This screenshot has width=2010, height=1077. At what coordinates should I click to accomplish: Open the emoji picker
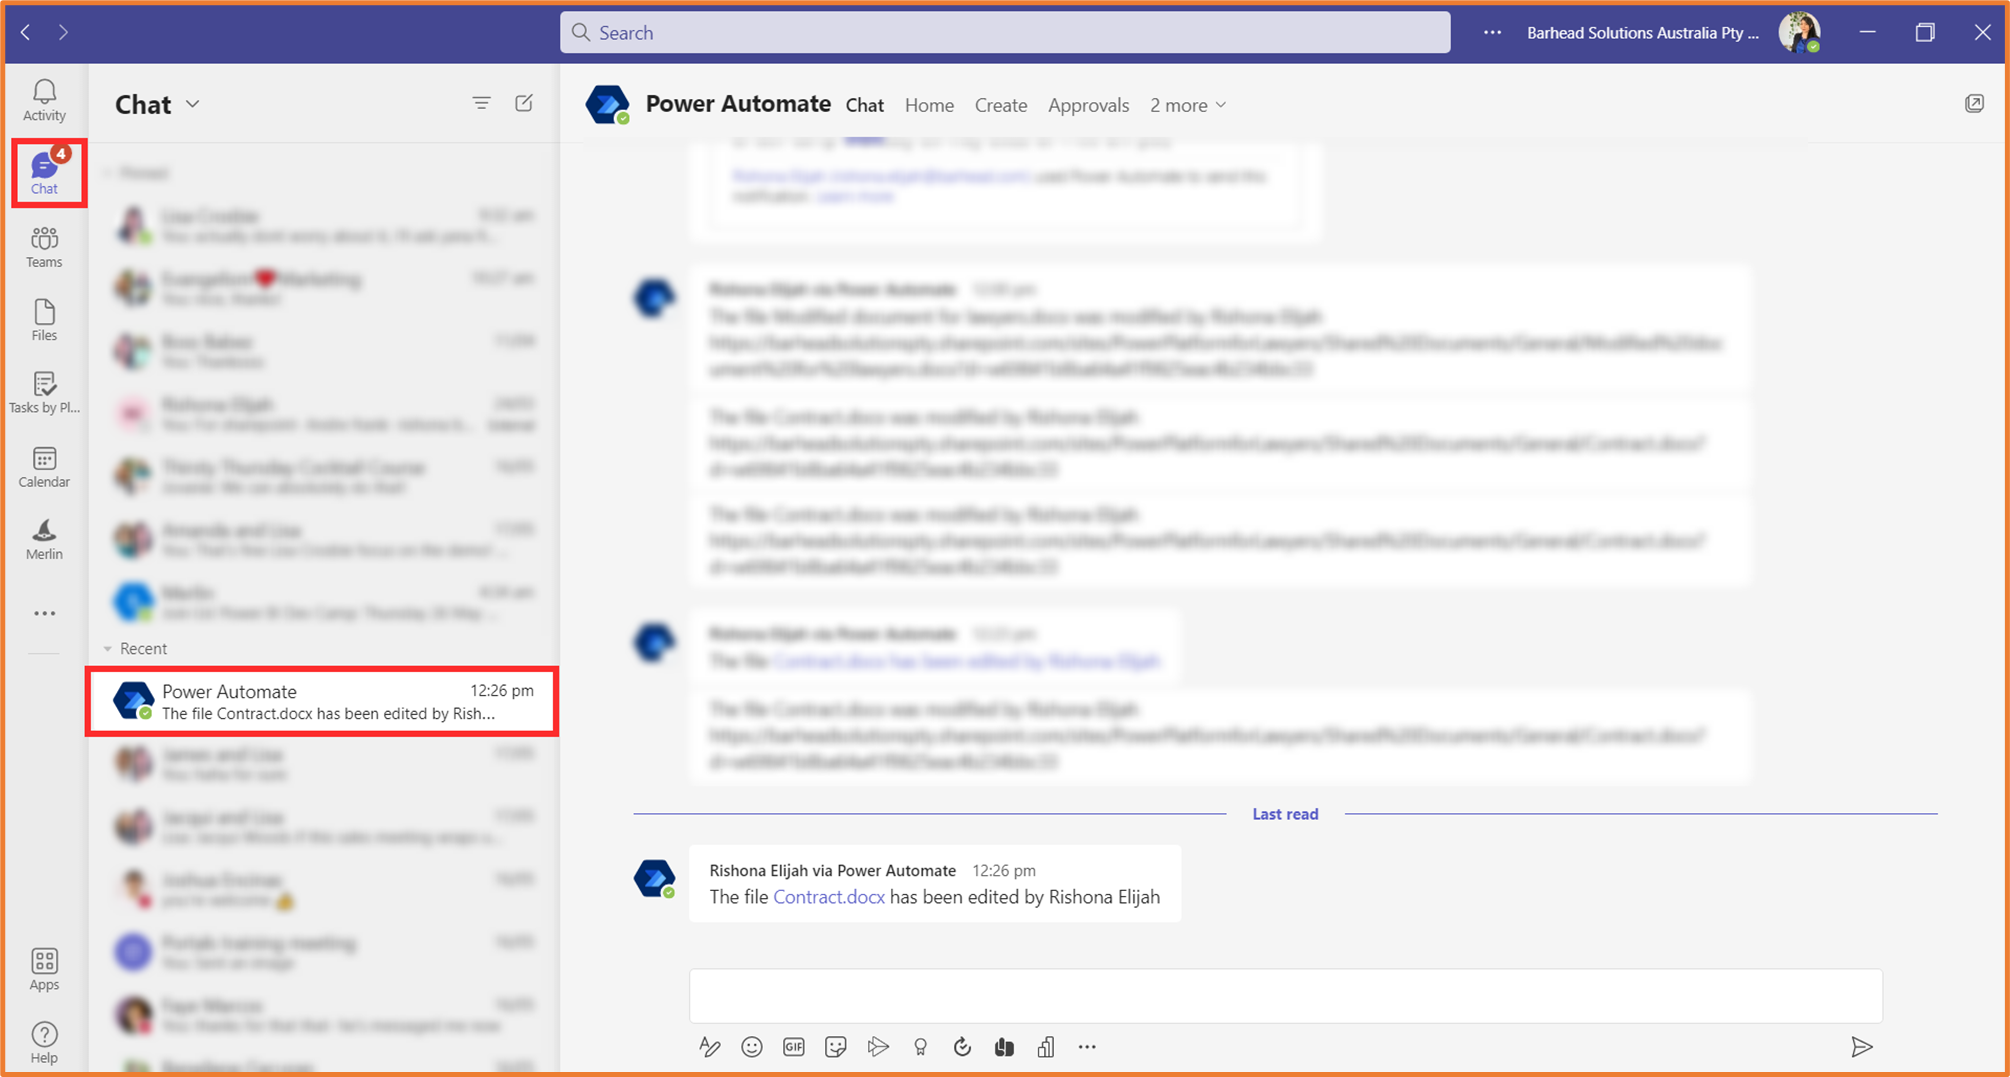click(x=752, y=1047)
